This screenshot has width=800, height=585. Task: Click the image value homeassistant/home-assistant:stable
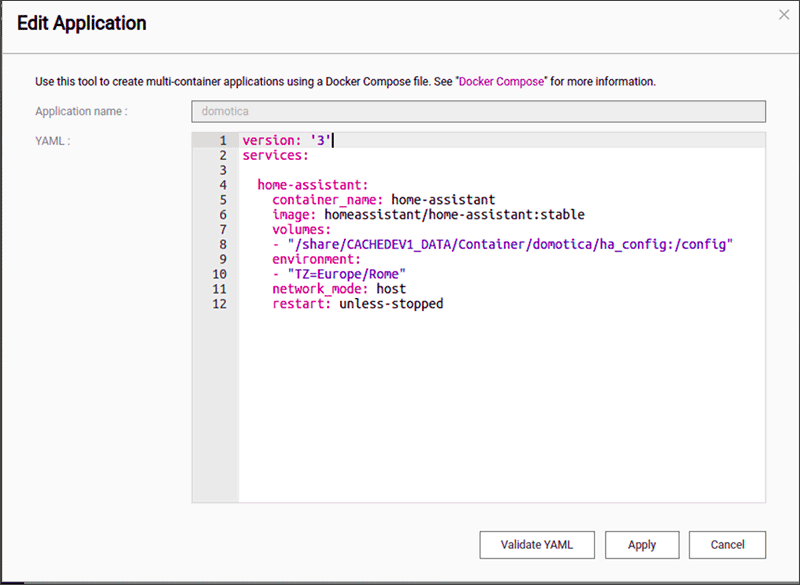[454, 214]
